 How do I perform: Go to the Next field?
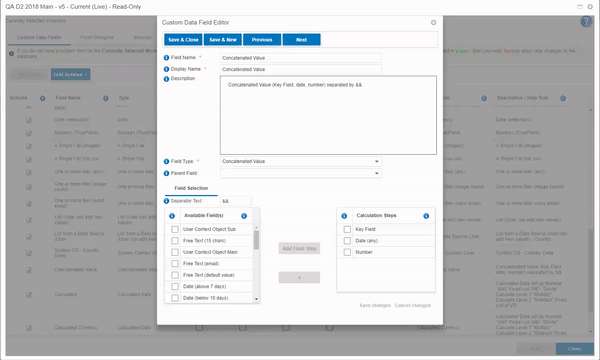[302, 40]
